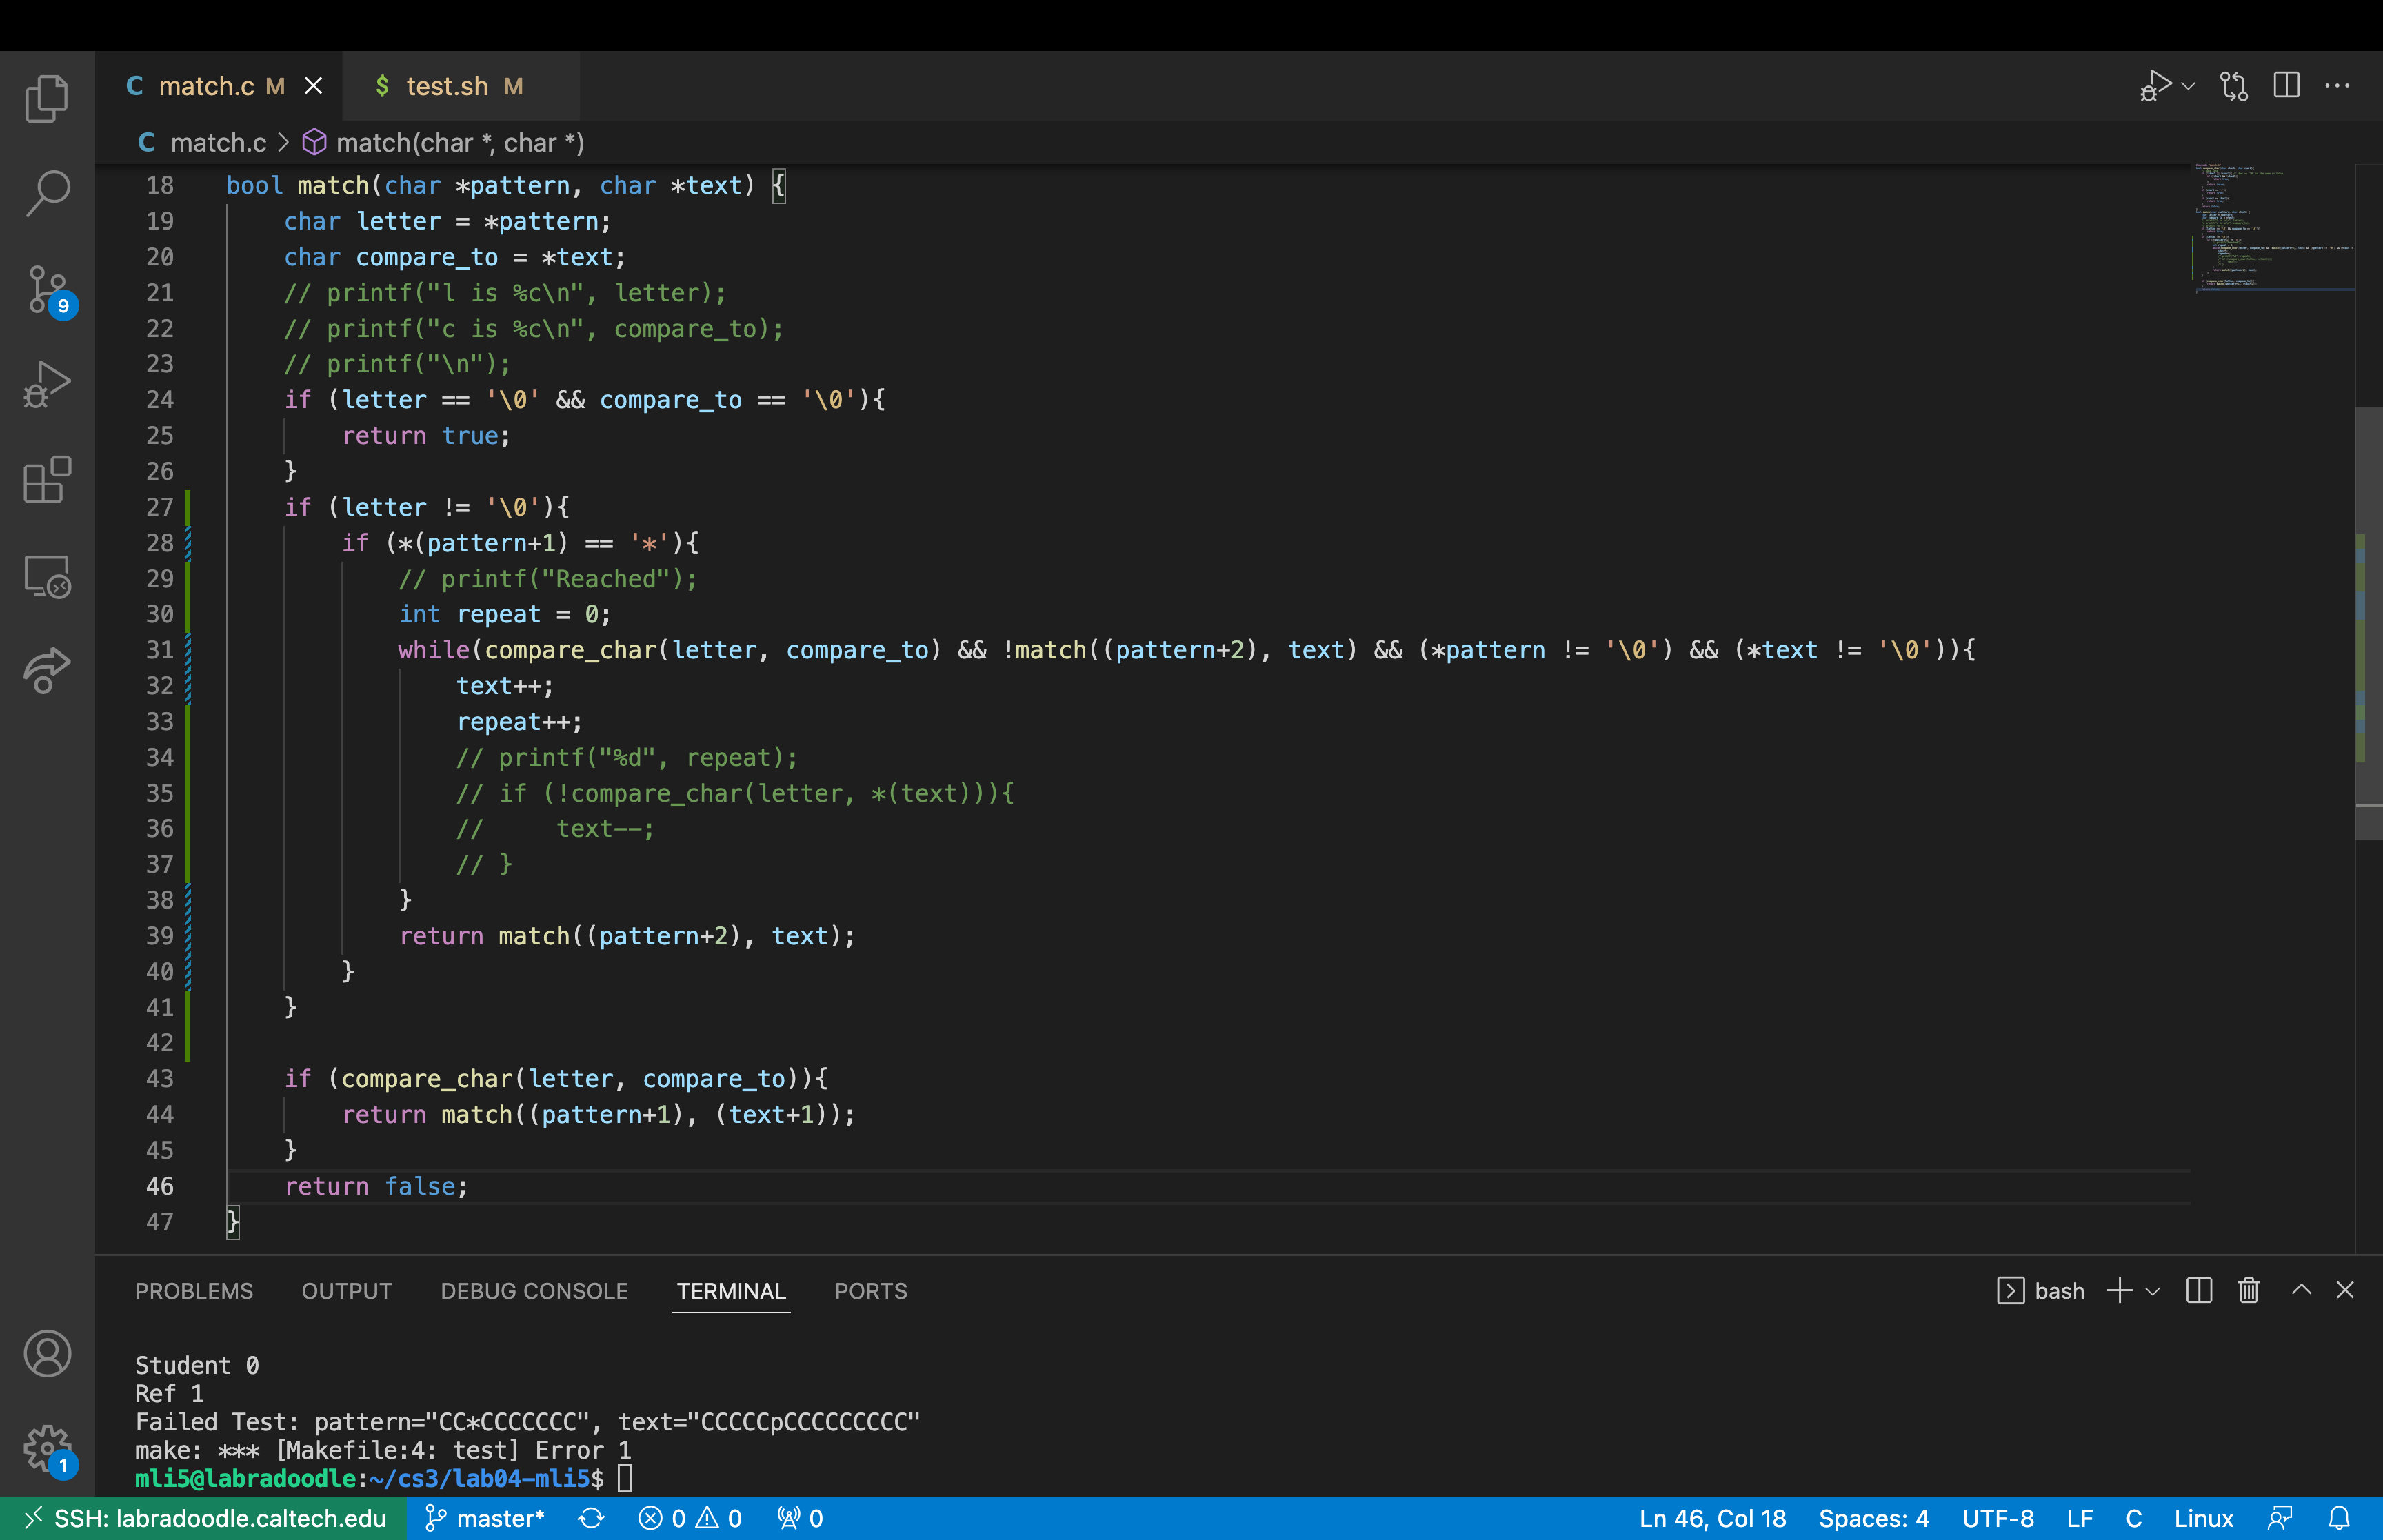Image resolution: width=2383 pixels, height=1540 pixels.
Task: Switch to the PROBLEMS panel tab
Action: click(194, 1291)
